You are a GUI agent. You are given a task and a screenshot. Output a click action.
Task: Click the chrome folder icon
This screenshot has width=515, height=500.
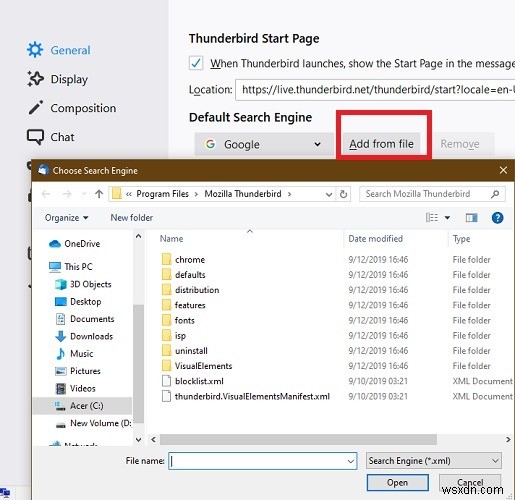(166, 259)
